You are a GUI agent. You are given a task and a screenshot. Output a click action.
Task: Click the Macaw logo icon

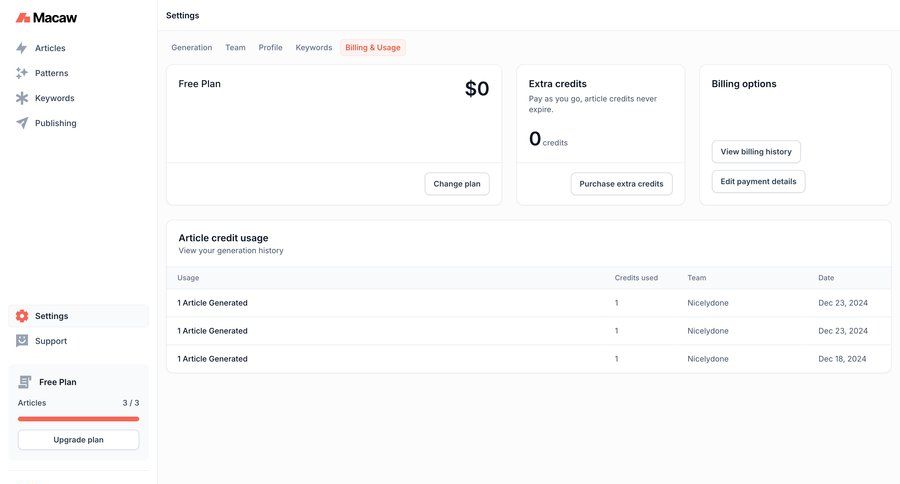point(22,18)
